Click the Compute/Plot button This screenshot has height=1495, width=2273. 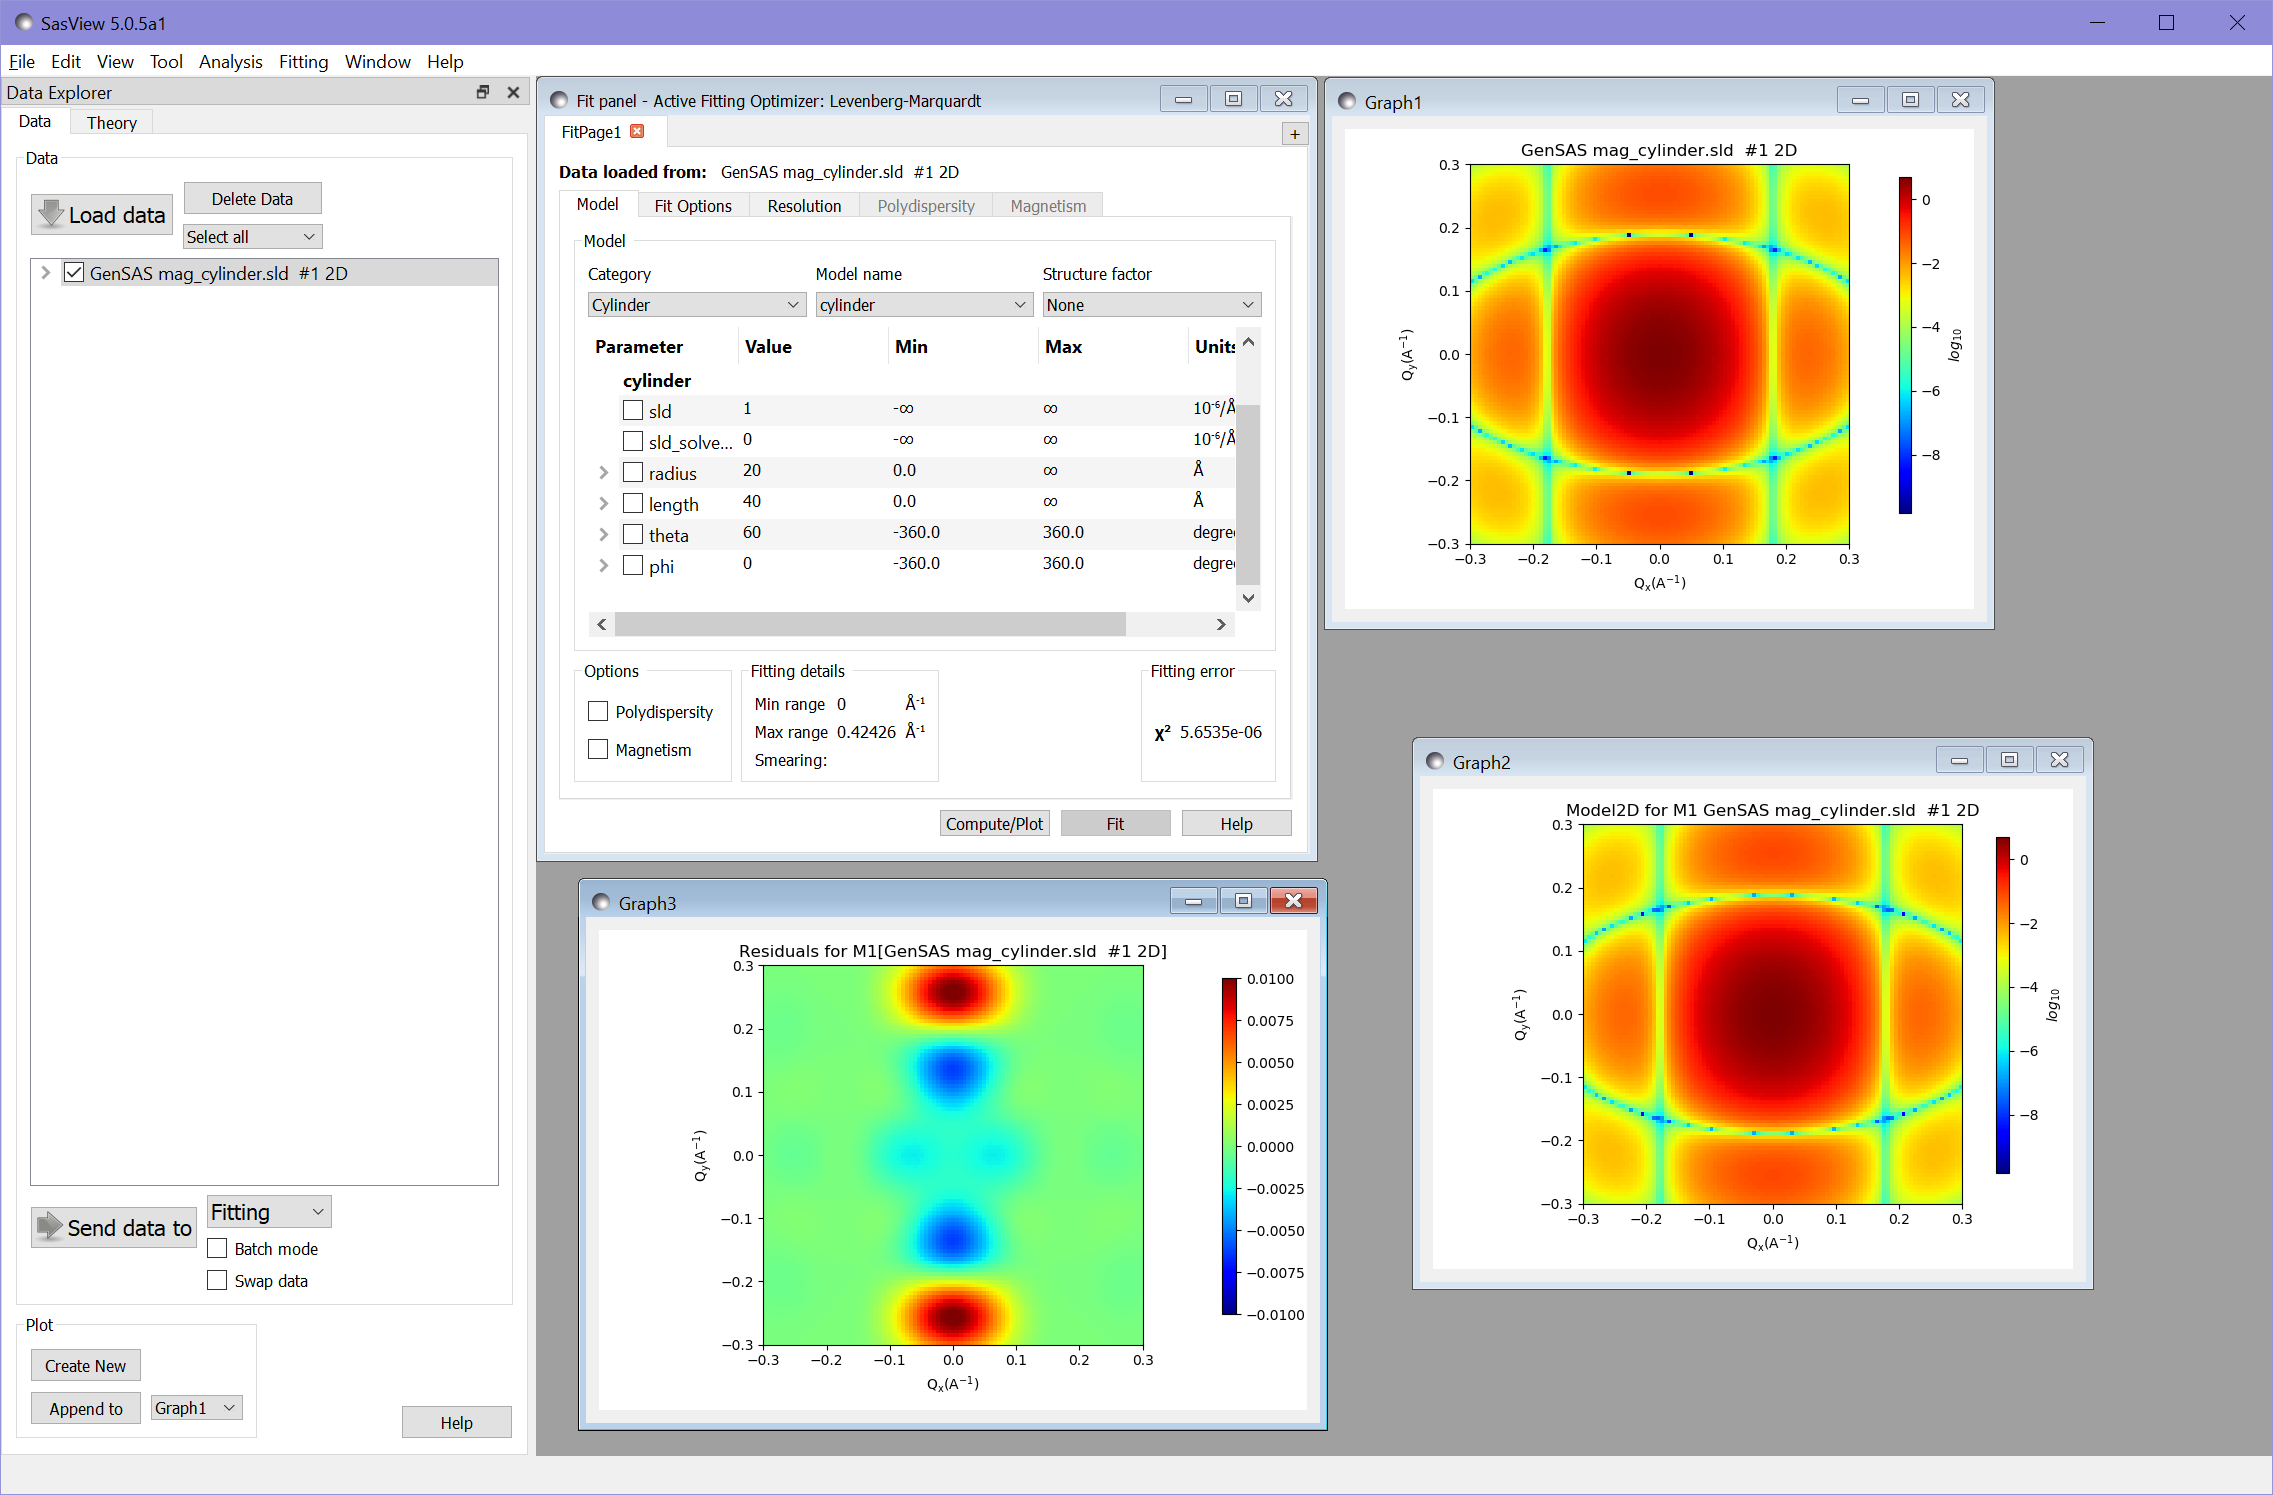pyautogui.click(x=993, y=823)
